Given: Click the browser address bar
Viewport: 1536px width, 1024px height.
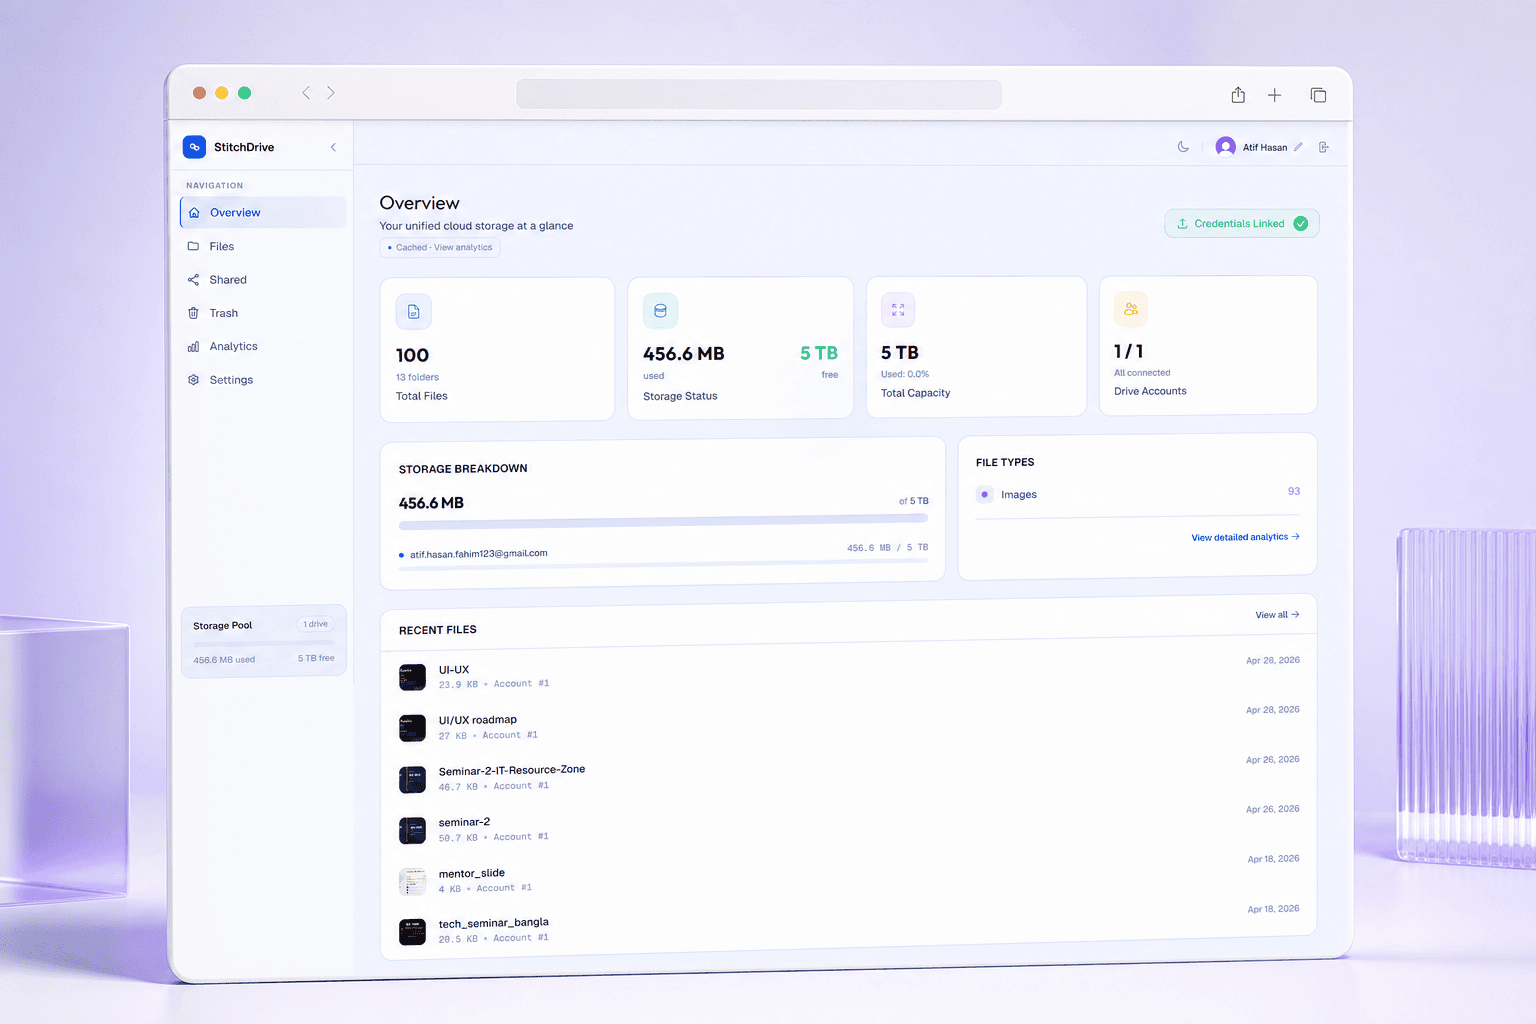Looking at the screenshot, I should pyautogui.click(x=759, y=94).
